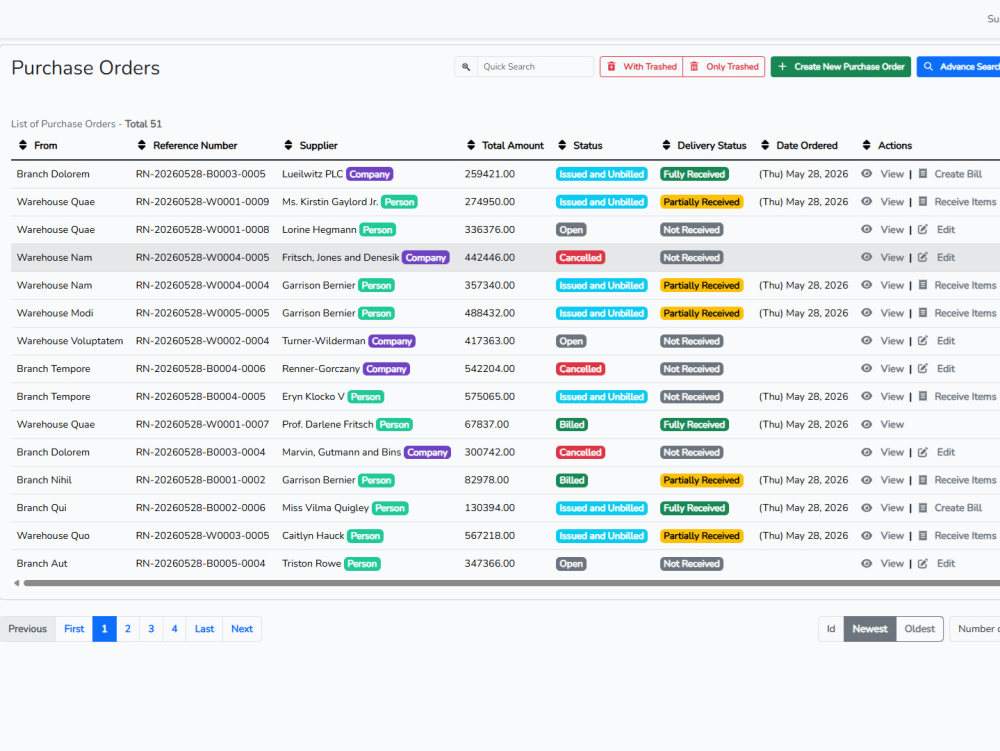This screenshot has width=1000, height=751.
Task: Click bill icon for RN-20260528-B0002-0006
Action: pyautogui.click(x=923, y=508)
